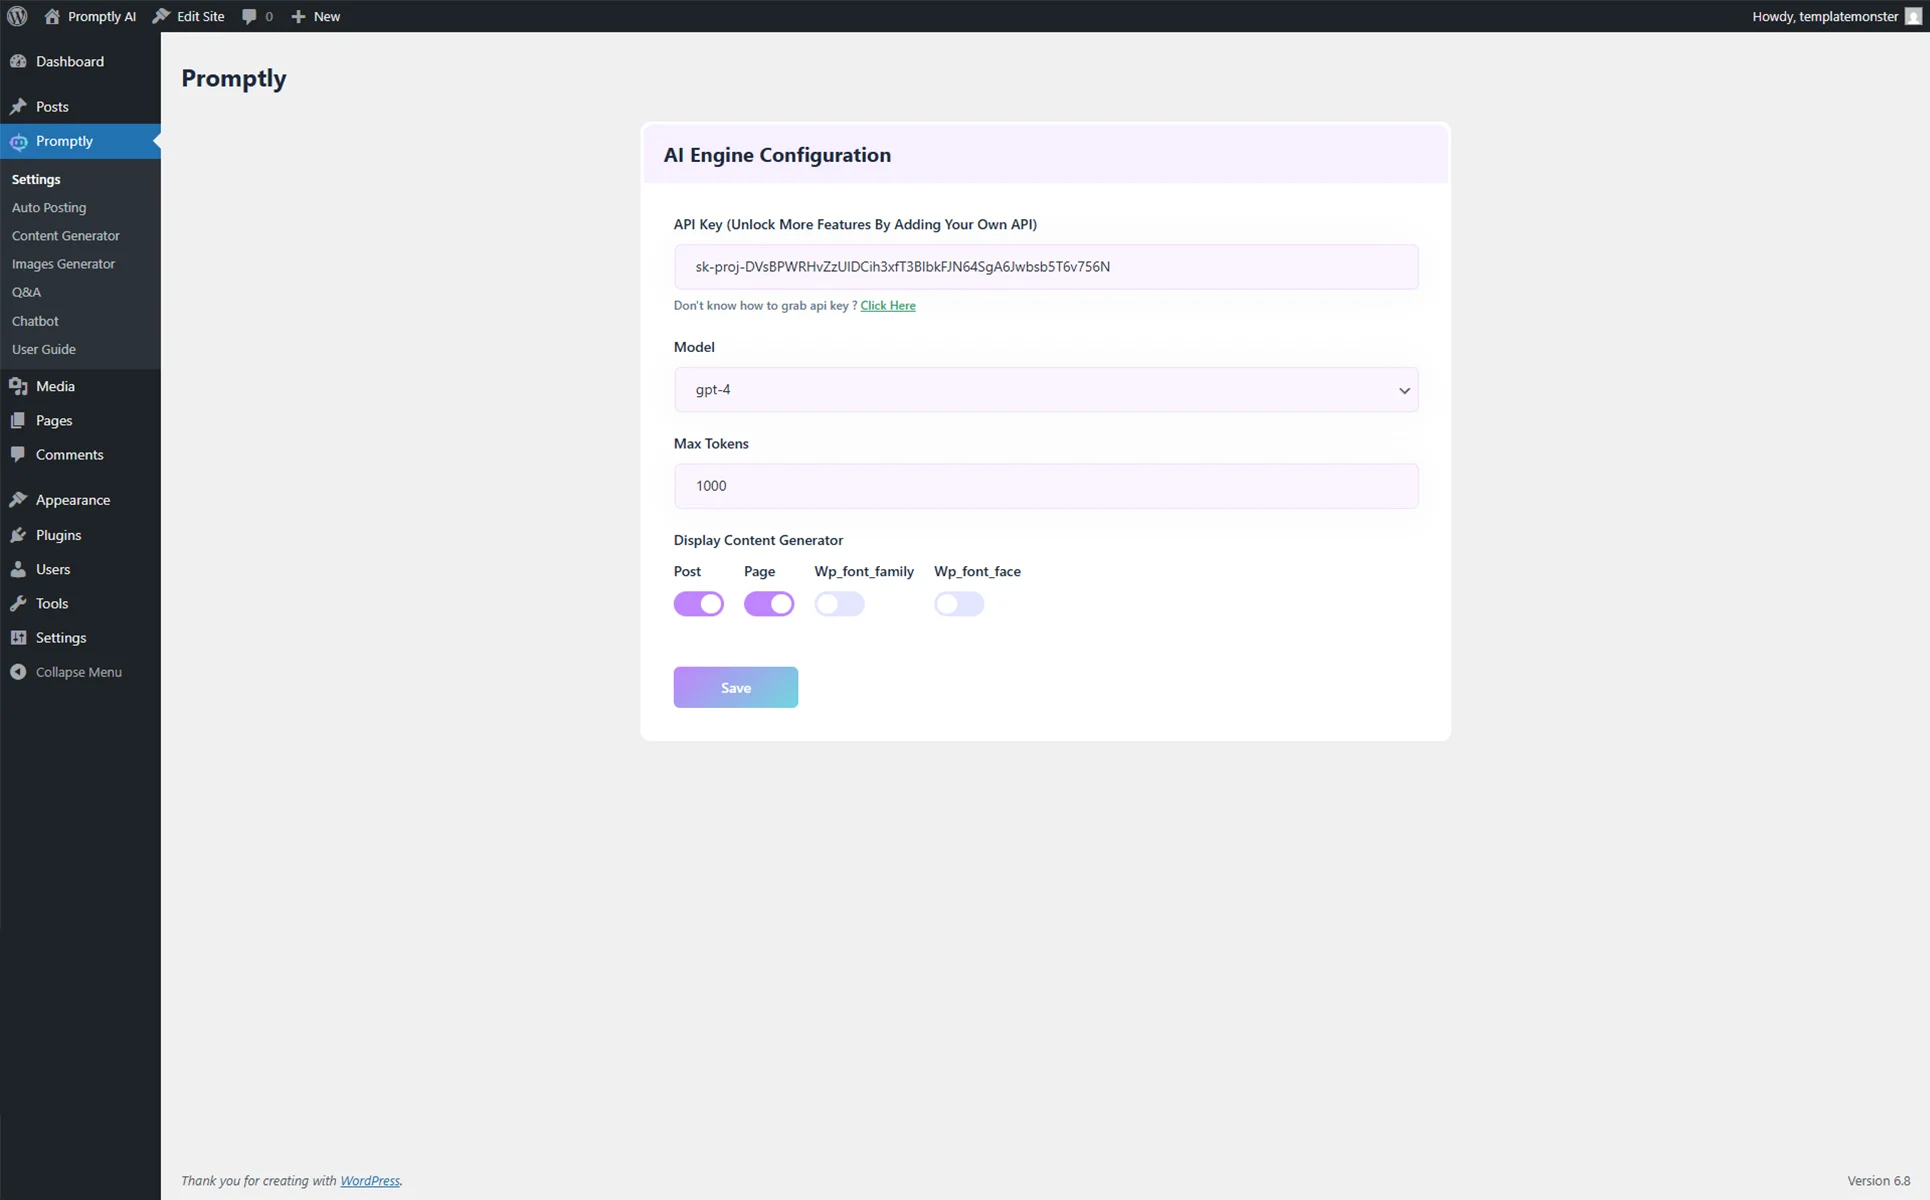Focus the Max Tokens input field
Image resolution: width=1930 pixels, height=1200 pixels.
click(x=1046, y=486)
